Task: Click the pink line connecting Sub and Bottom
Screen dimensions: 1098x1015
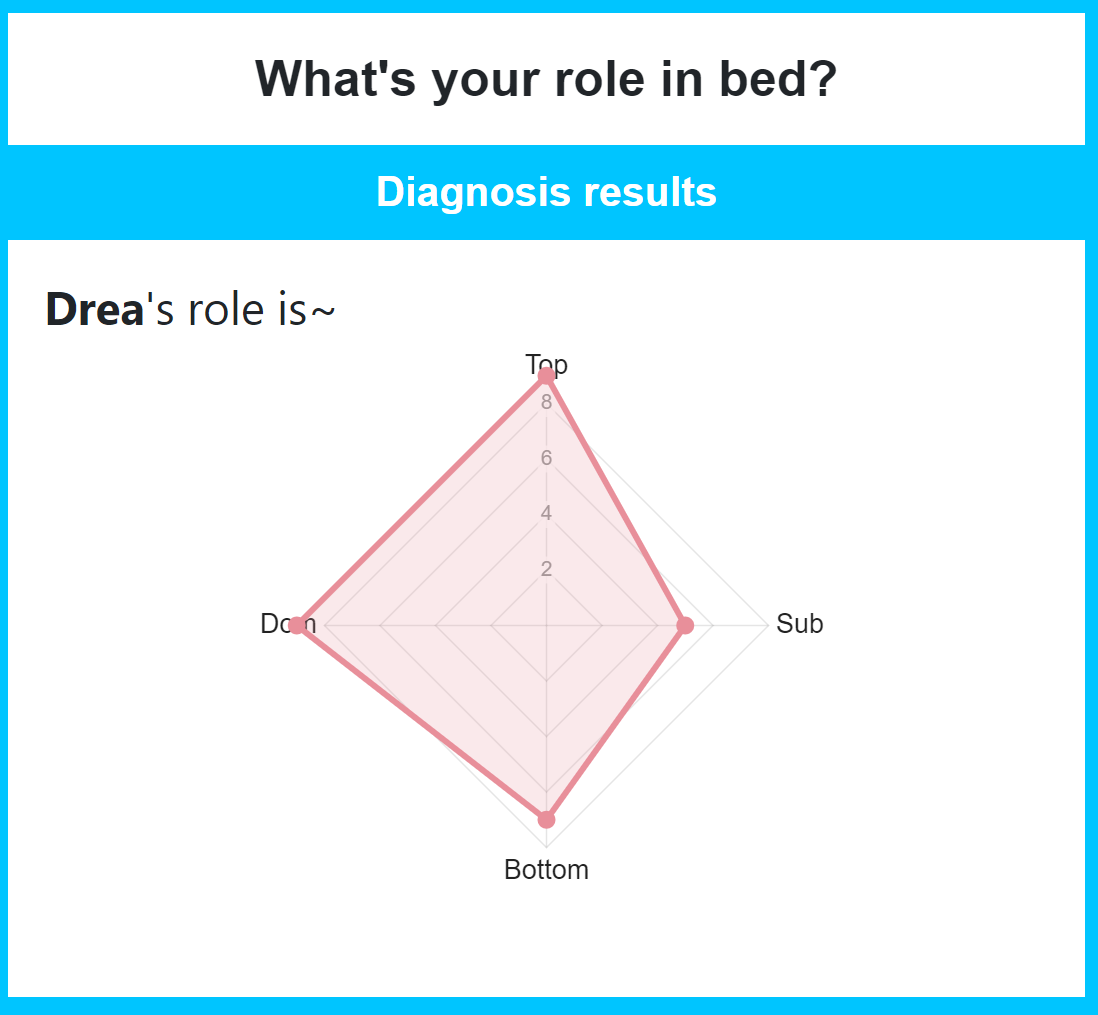Action: point(615,723)
